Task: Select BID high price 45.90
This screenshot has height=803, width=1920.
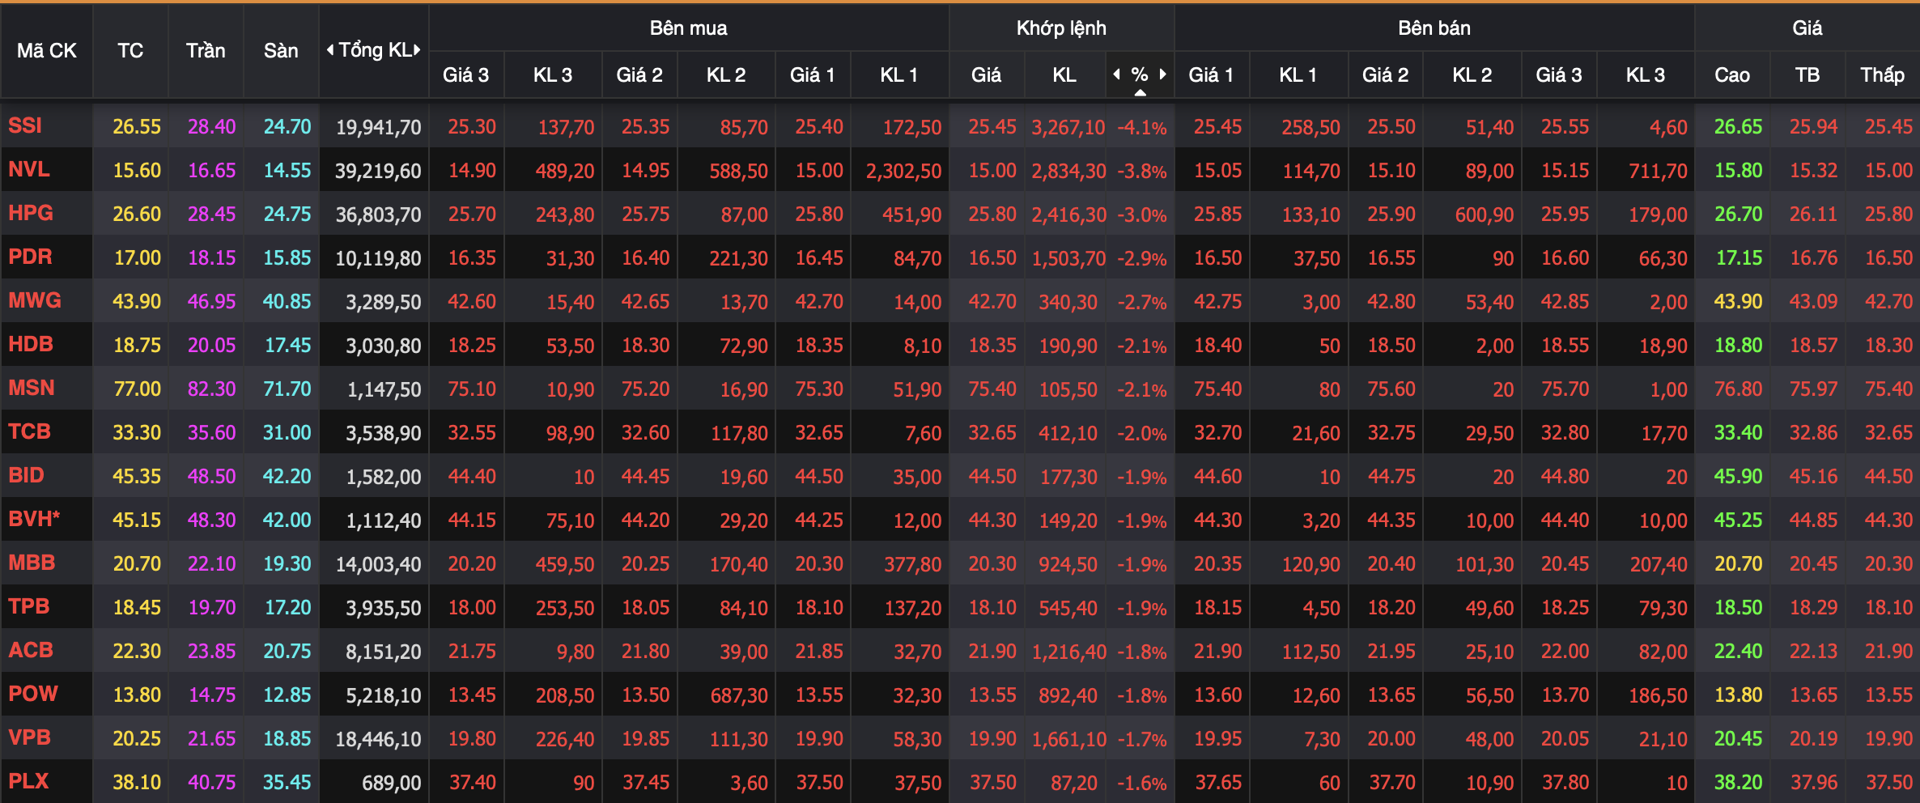Action: point(1738,477)
